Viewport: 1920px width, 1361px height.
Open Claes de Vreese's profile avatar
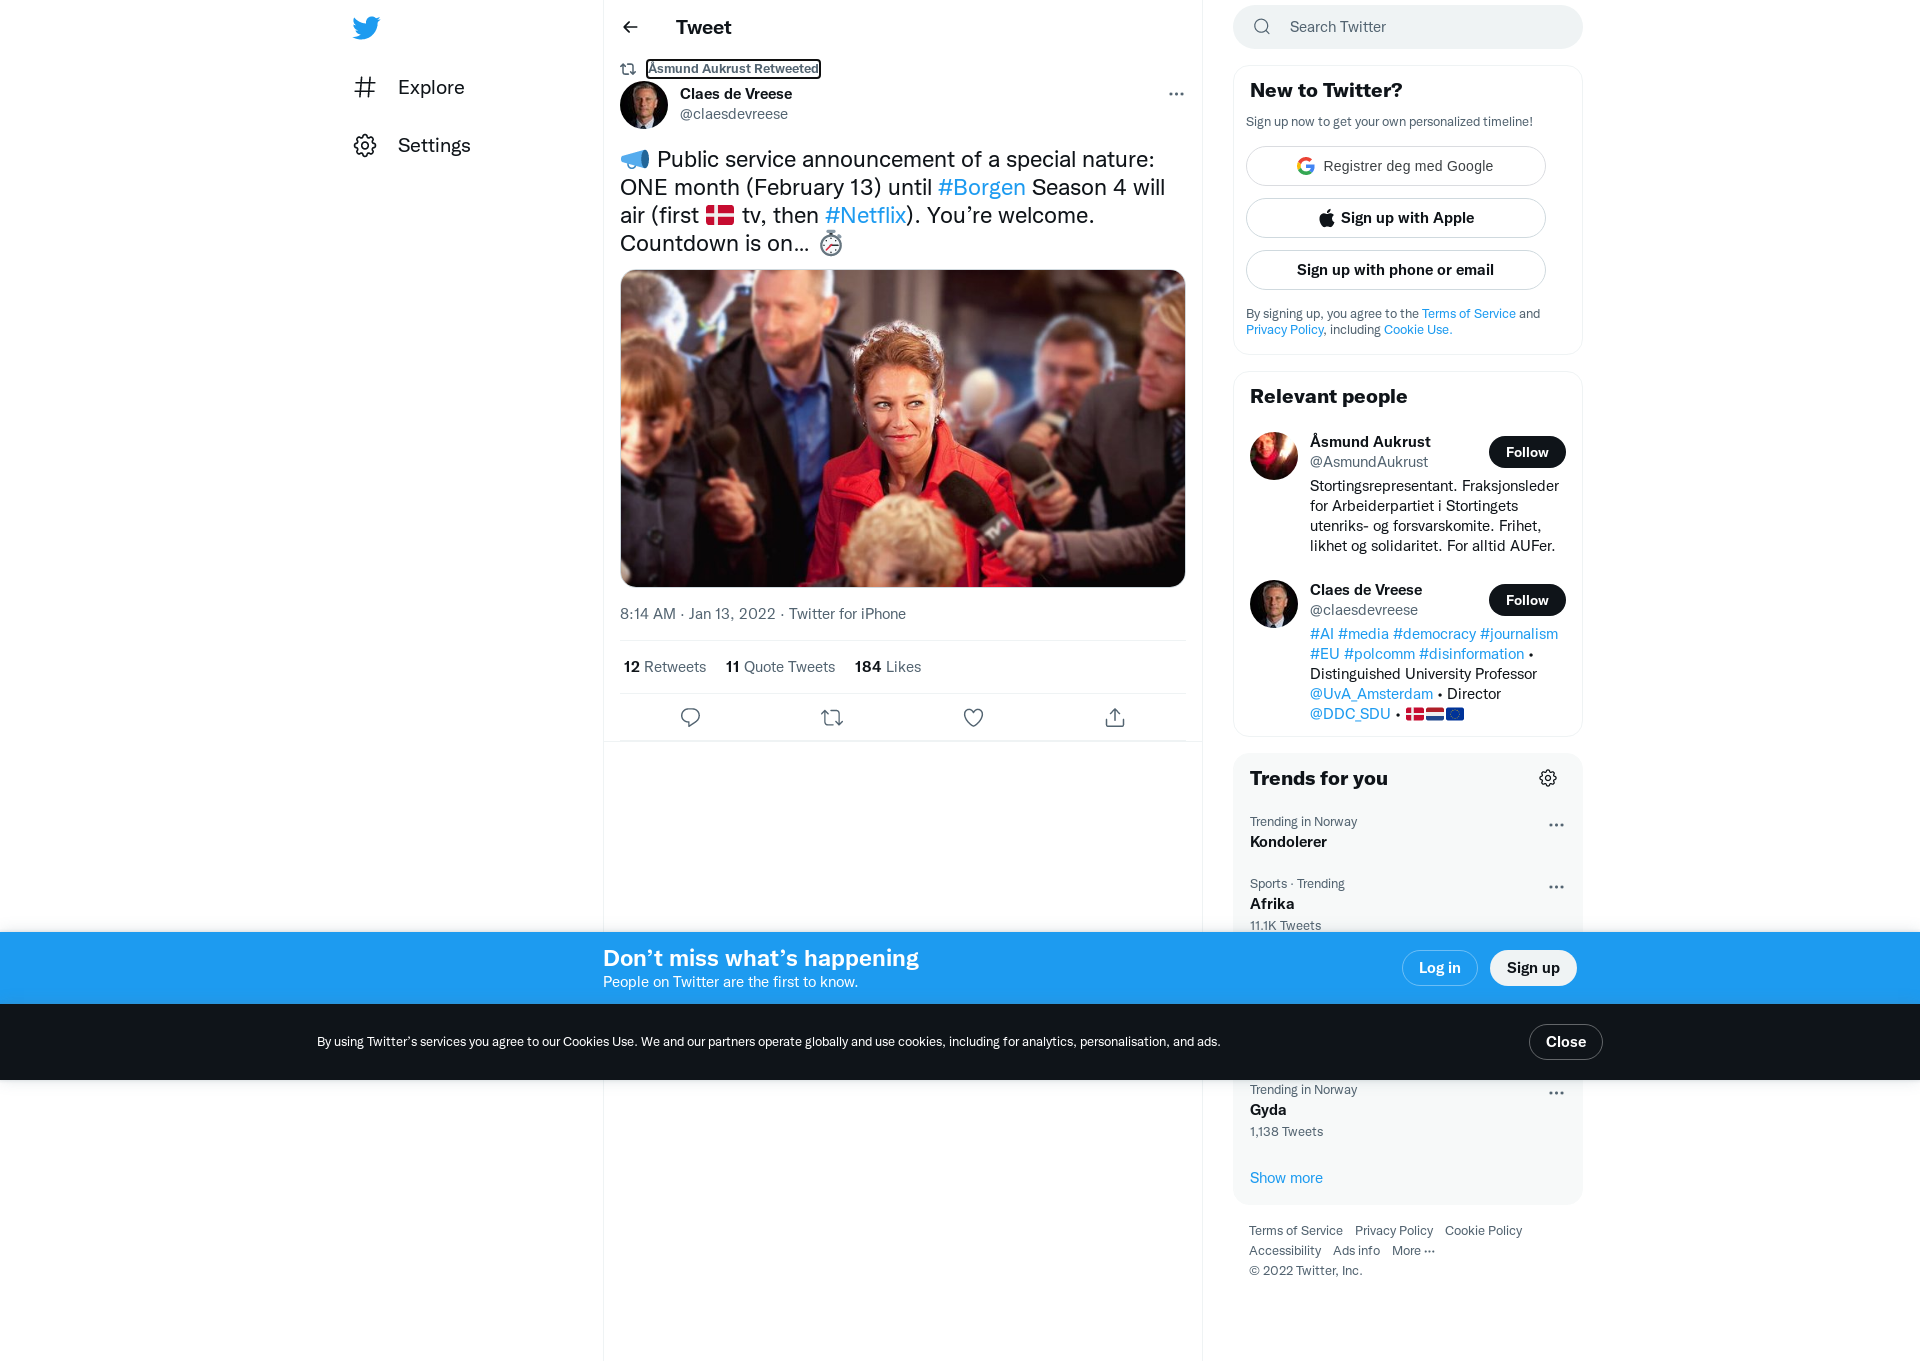point(644,105)
